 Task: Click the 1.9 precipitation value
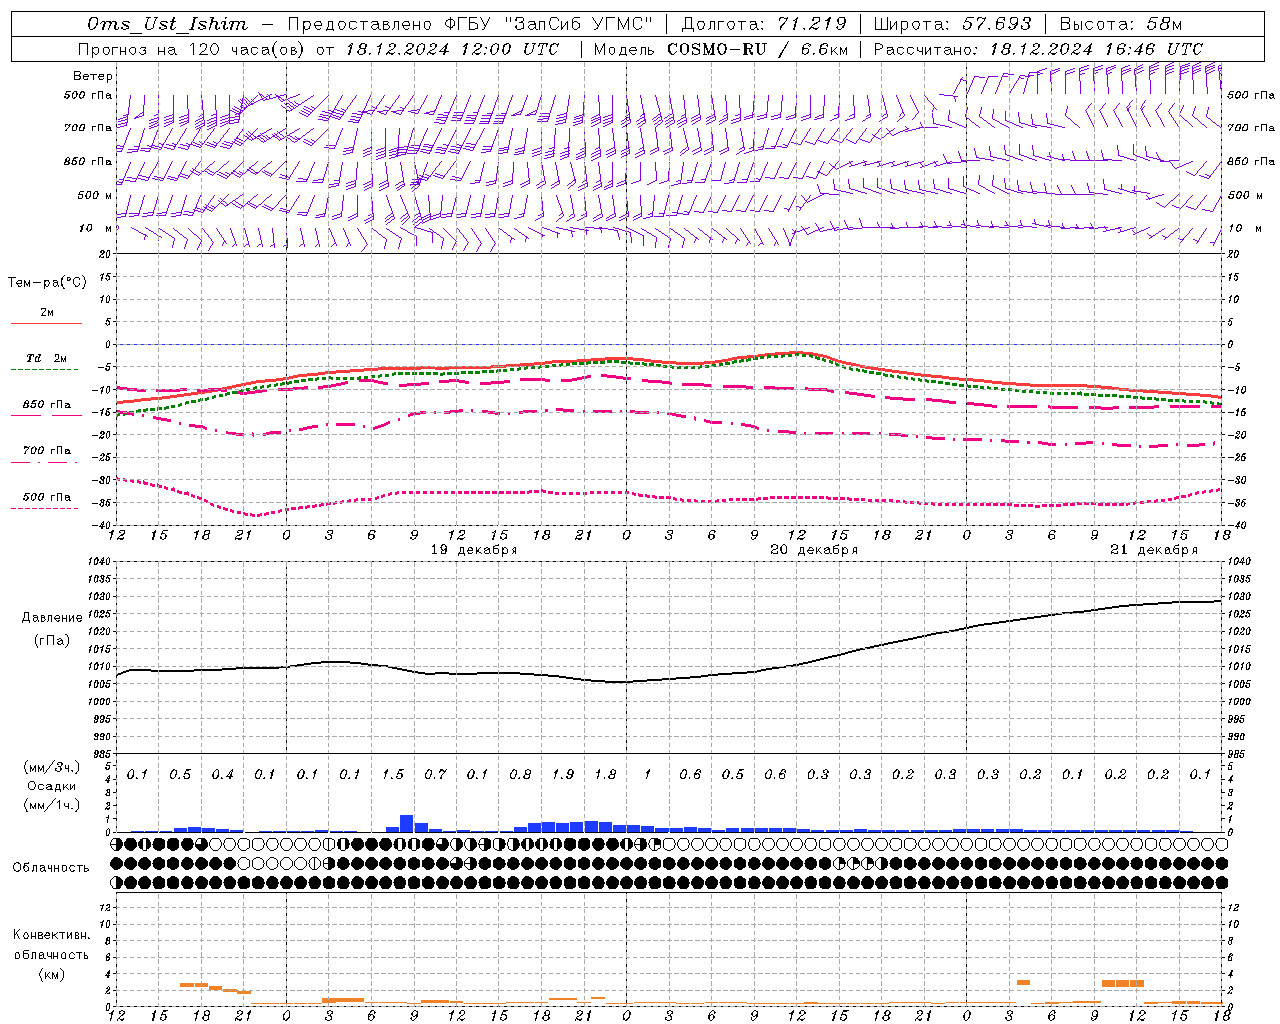click(x=563, y=775)
